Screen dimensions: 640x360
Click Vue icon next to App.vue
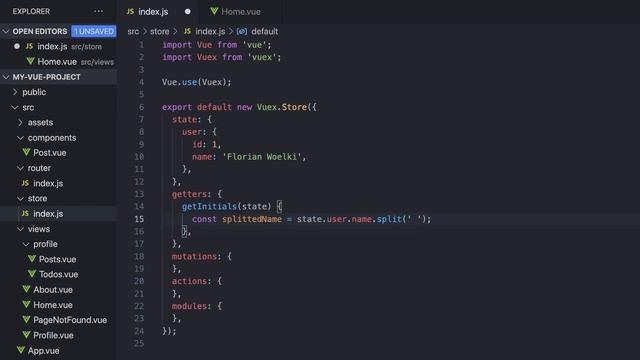coord(21,350)
